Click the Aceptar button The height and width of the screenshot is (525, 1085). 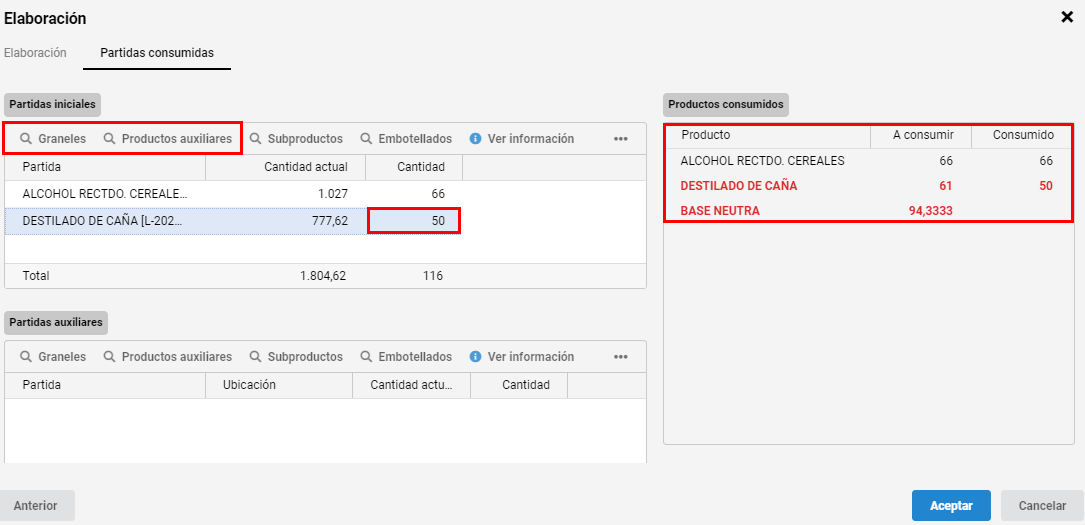951,506
